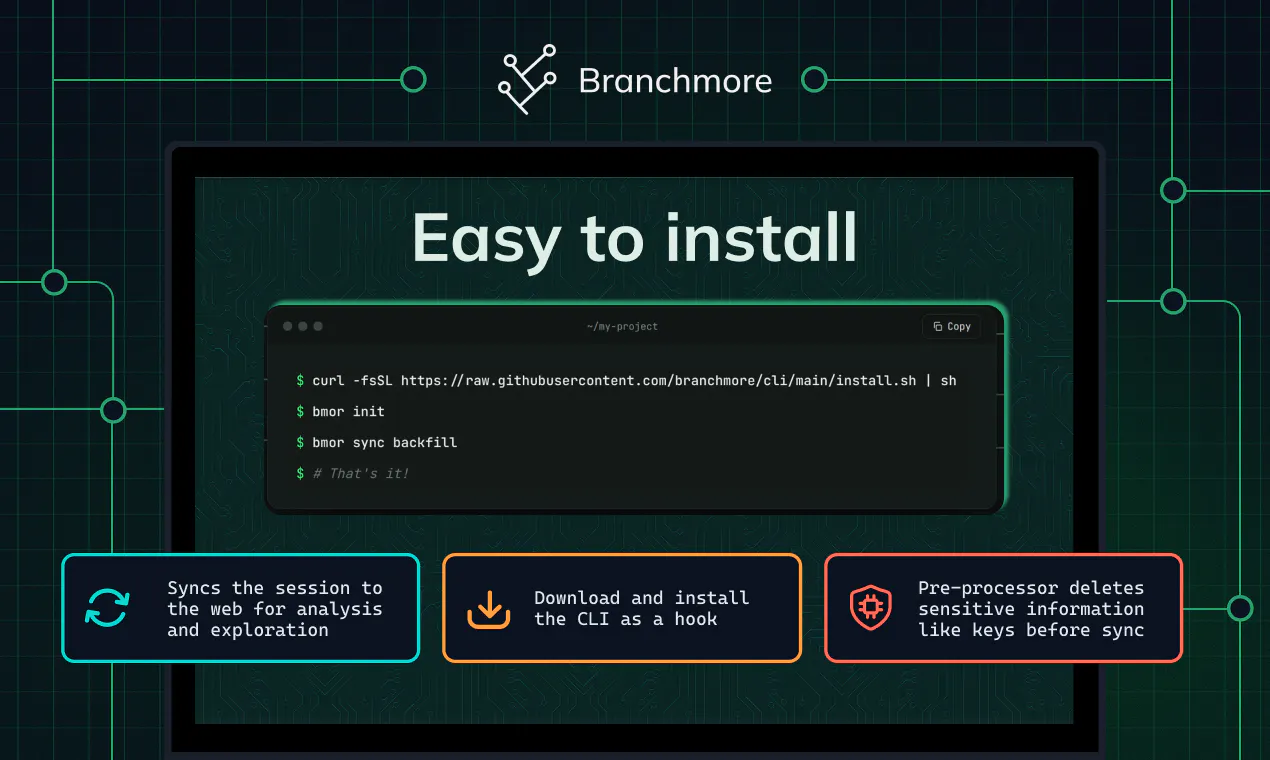
Task: Select the curl install command line
Action: click(x=626, y=381)
